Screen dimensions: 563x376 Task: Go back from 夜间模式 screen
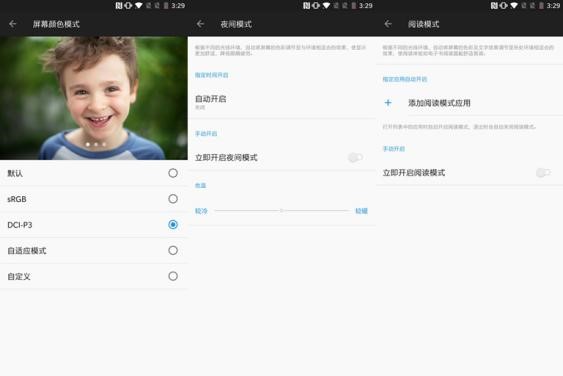click(200, 24)
